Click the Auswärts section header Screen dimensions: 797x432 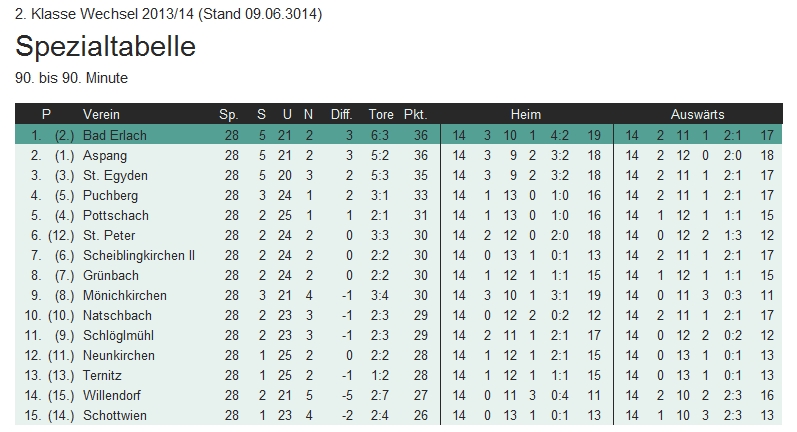point(697,115)
